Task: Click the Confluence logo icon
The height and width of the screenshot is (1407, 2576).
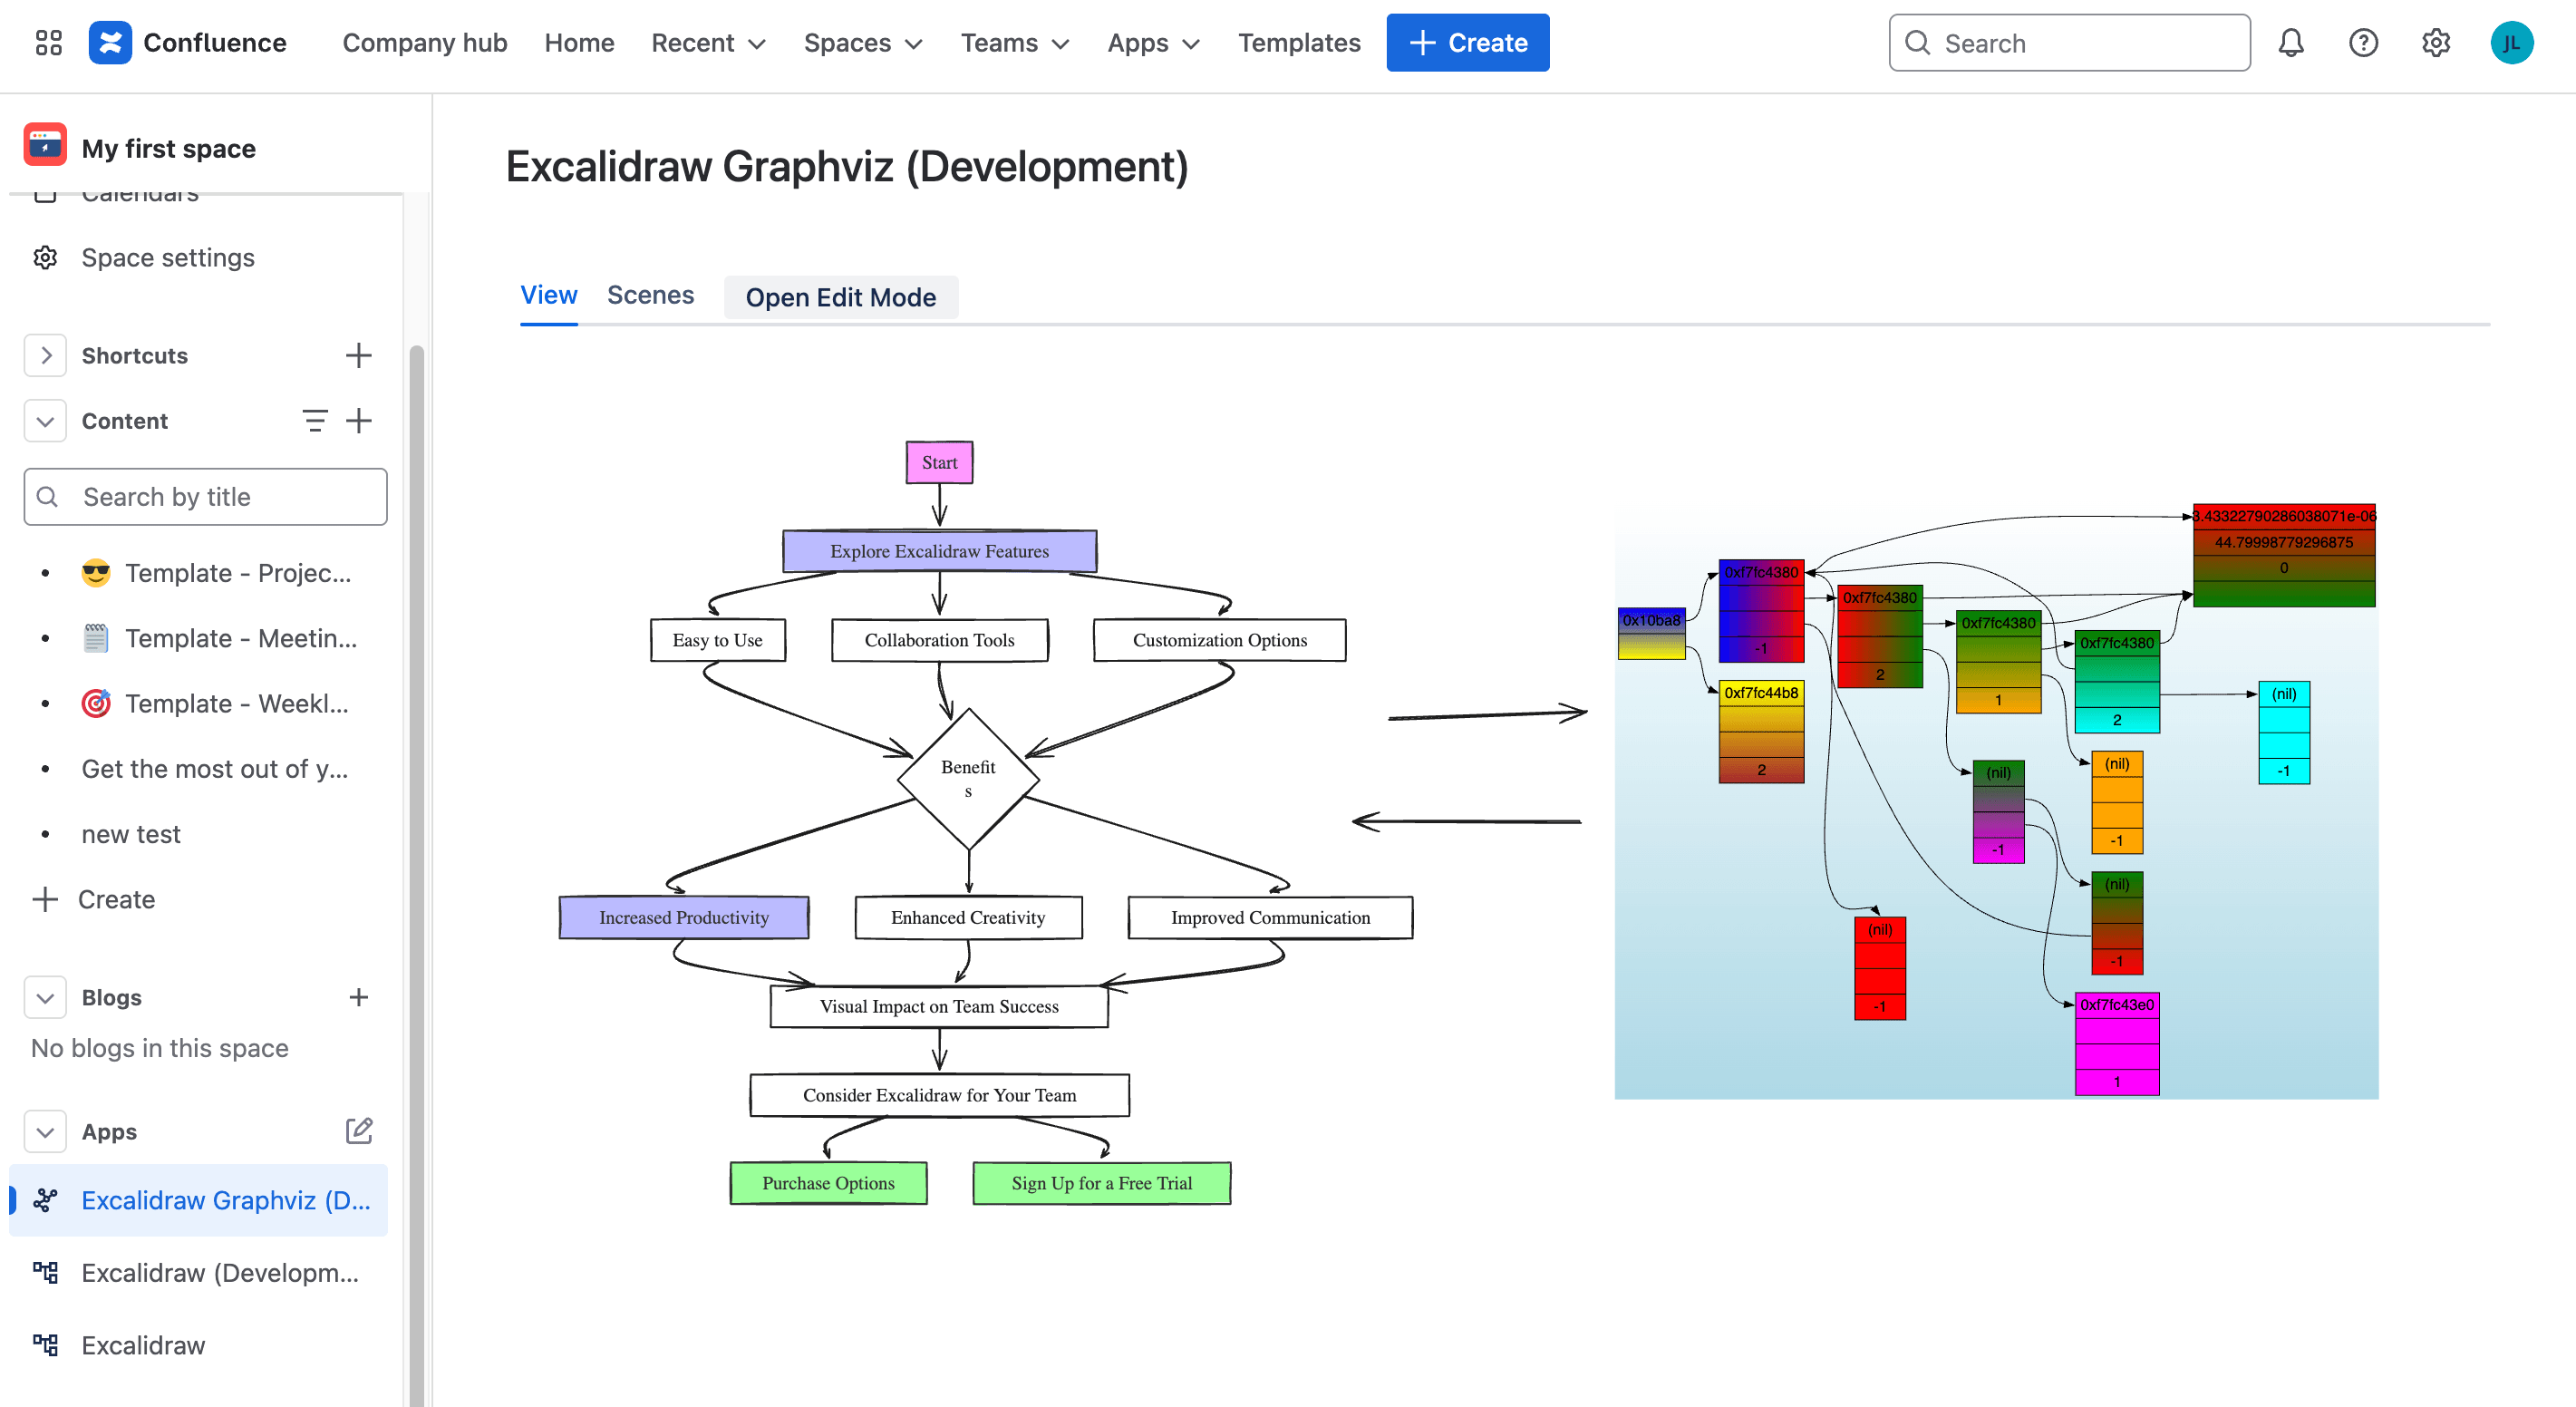Action: coord(110,43)
